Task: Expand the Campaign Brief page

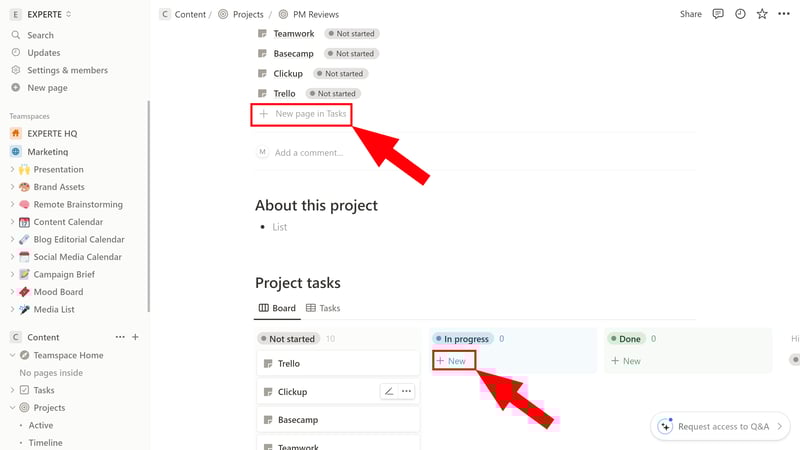Action: pyautogui.click(x=12, y=274)
